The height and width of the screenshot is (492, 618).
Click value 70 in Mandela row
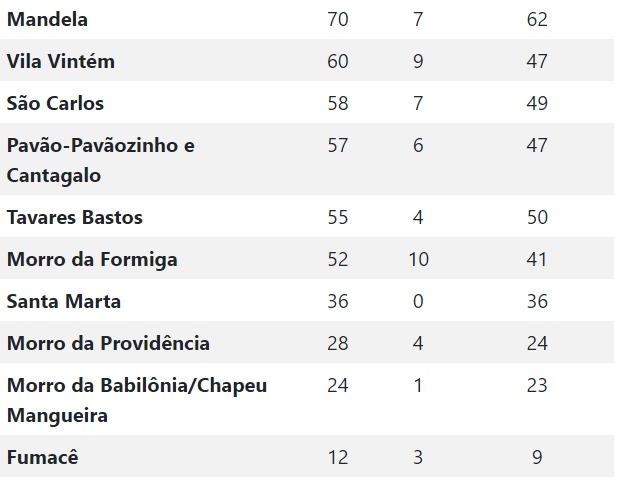click(338, 19)
